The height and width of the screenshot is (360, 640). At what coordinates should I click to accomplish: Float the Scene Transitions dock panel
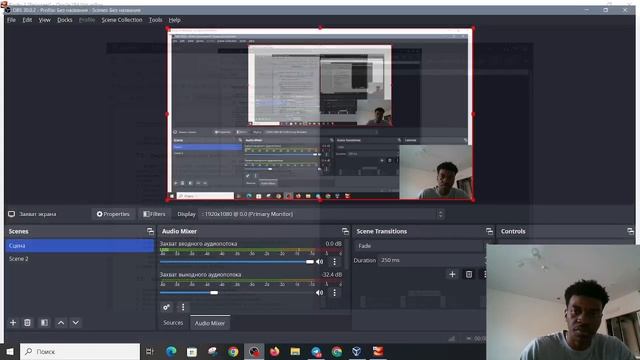[489, 231]
